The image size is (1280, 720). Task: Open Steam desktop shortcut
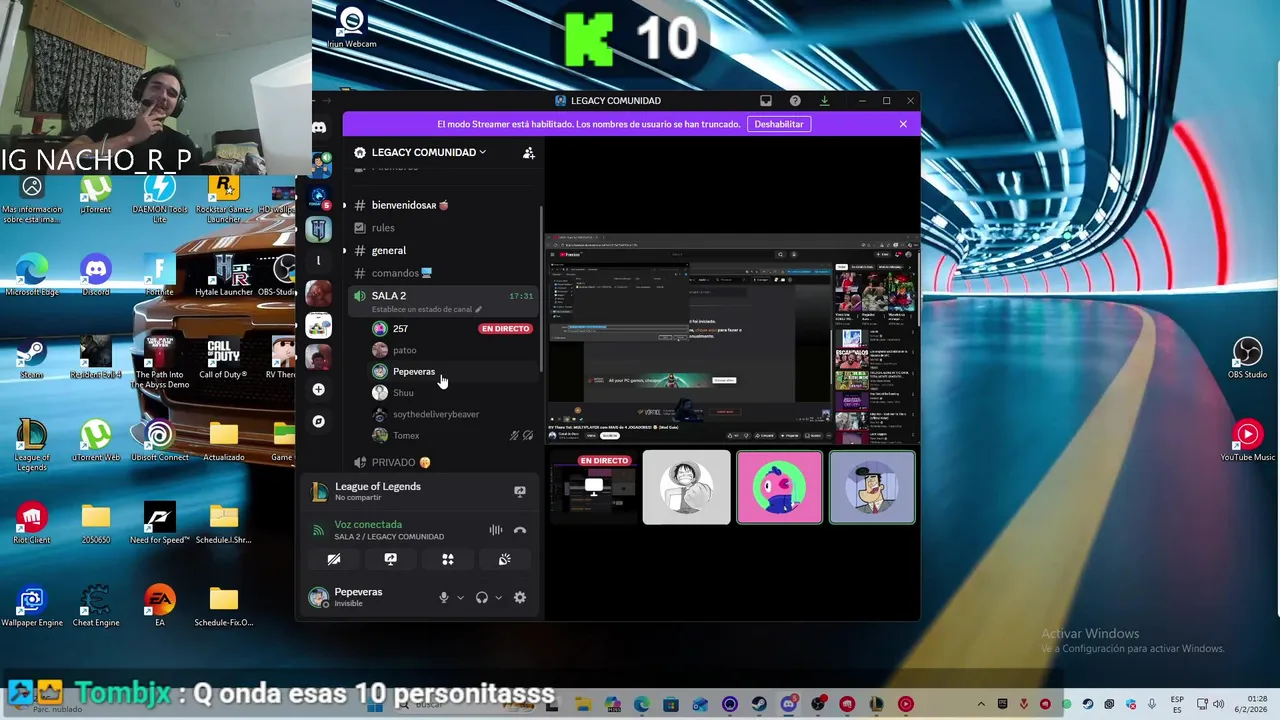pos(32,358)
